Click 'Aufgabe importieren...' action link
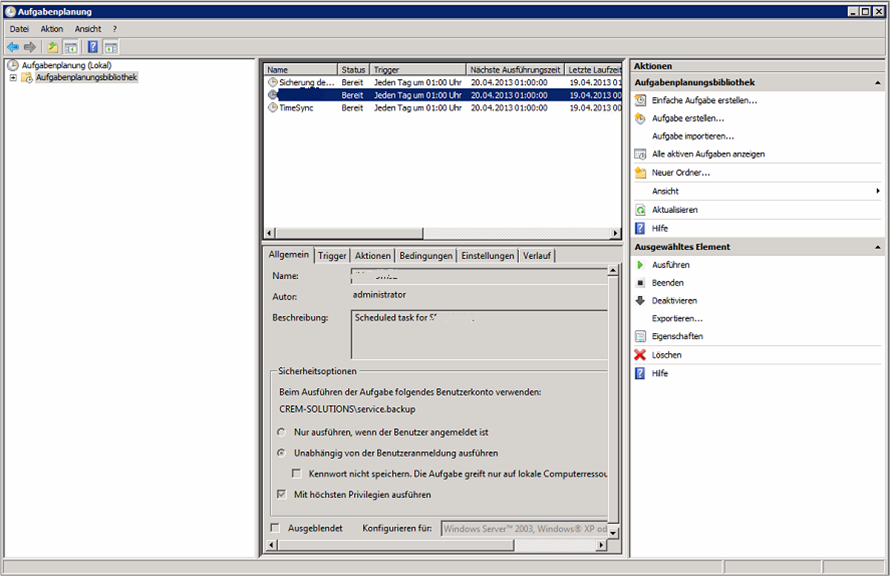The height and width of the screenshot is (576, 890). pos(692,136)
